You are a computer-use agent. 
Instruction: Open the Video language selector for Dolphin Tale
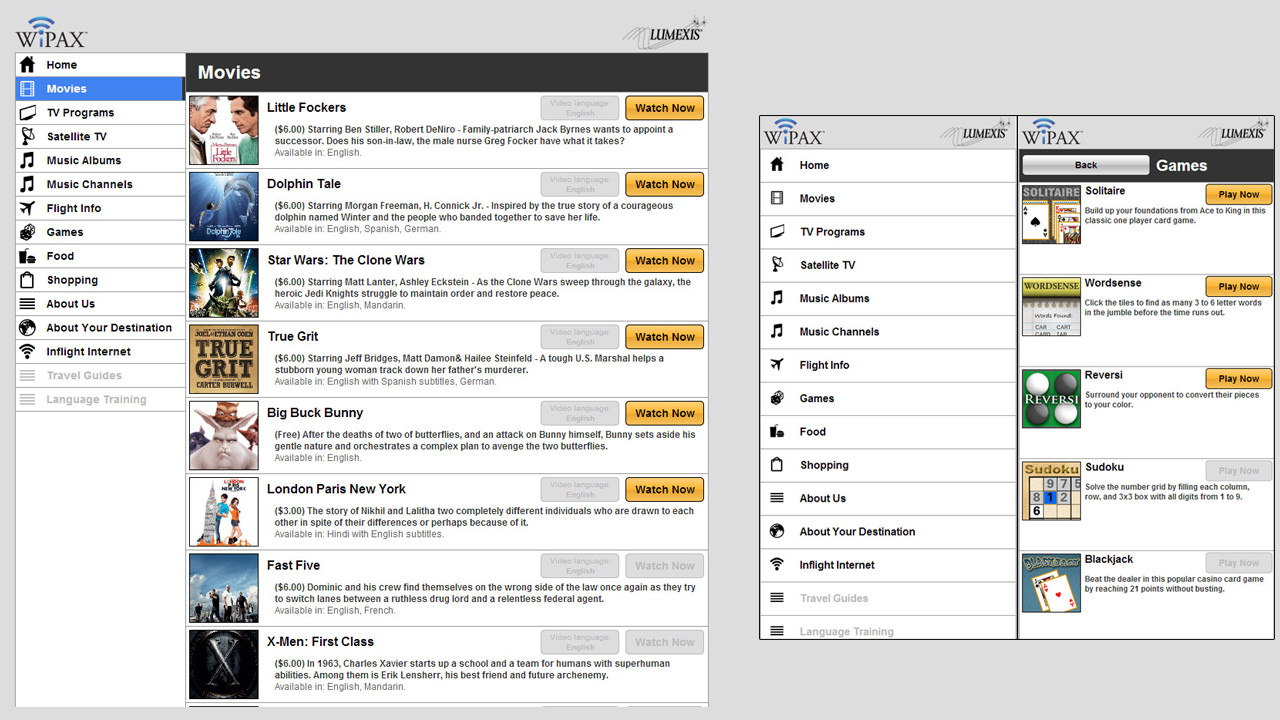[580, 184]
